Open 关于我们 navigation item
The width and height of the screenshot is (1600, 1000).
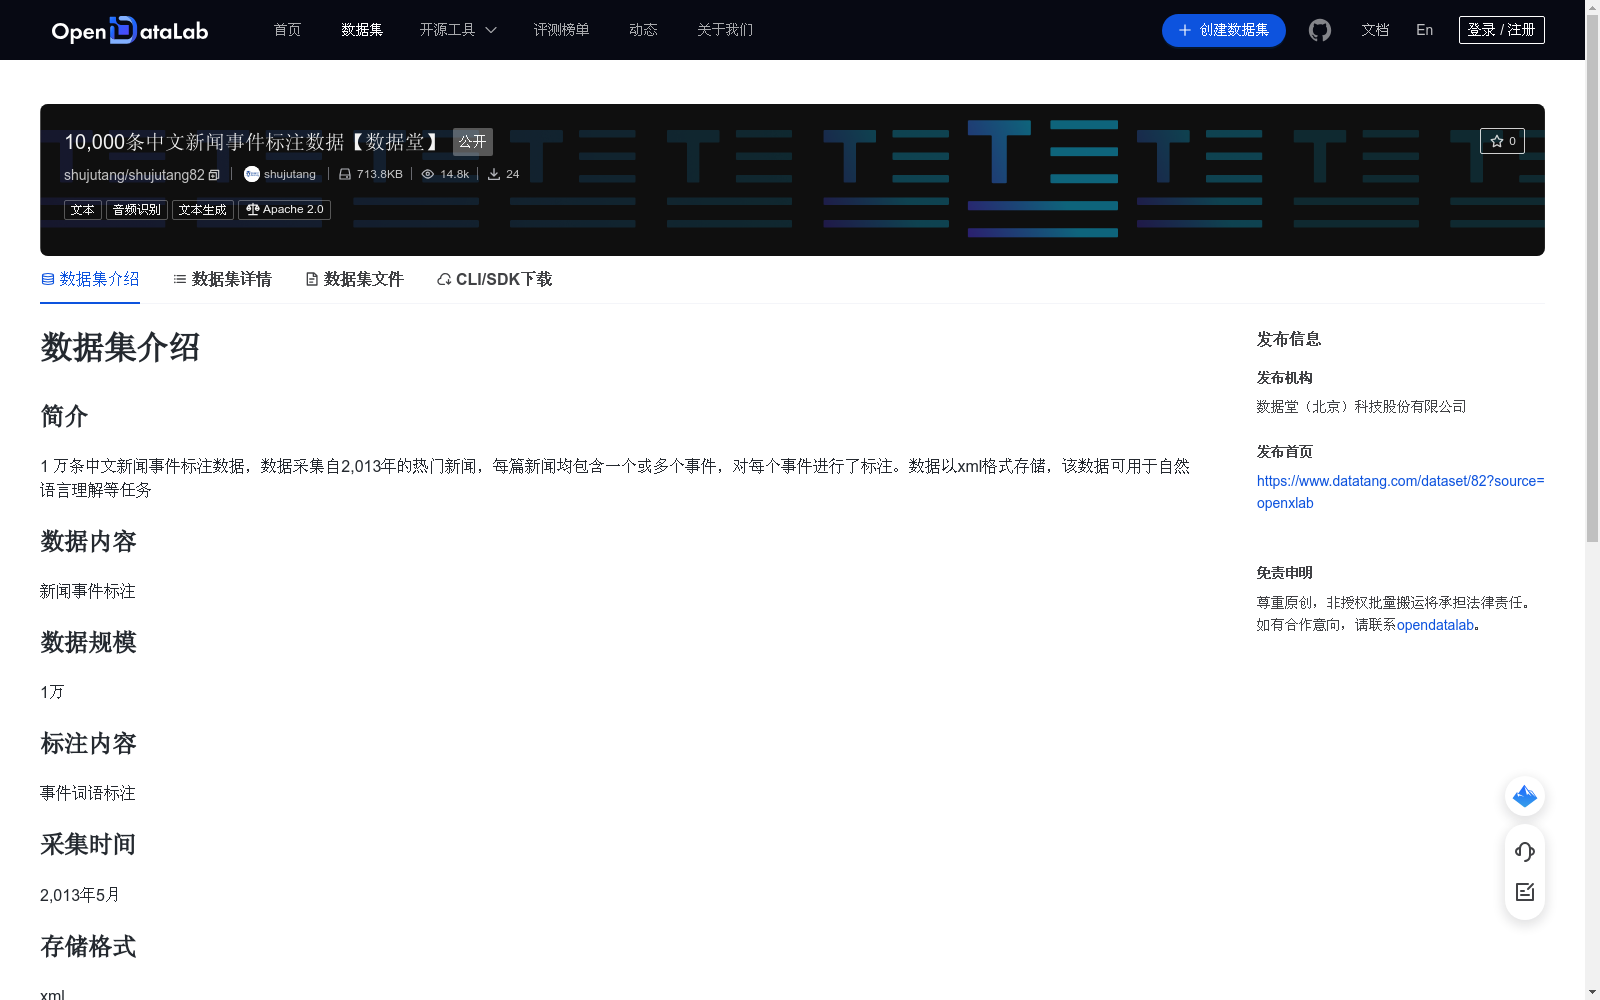(x=725, y=30)
